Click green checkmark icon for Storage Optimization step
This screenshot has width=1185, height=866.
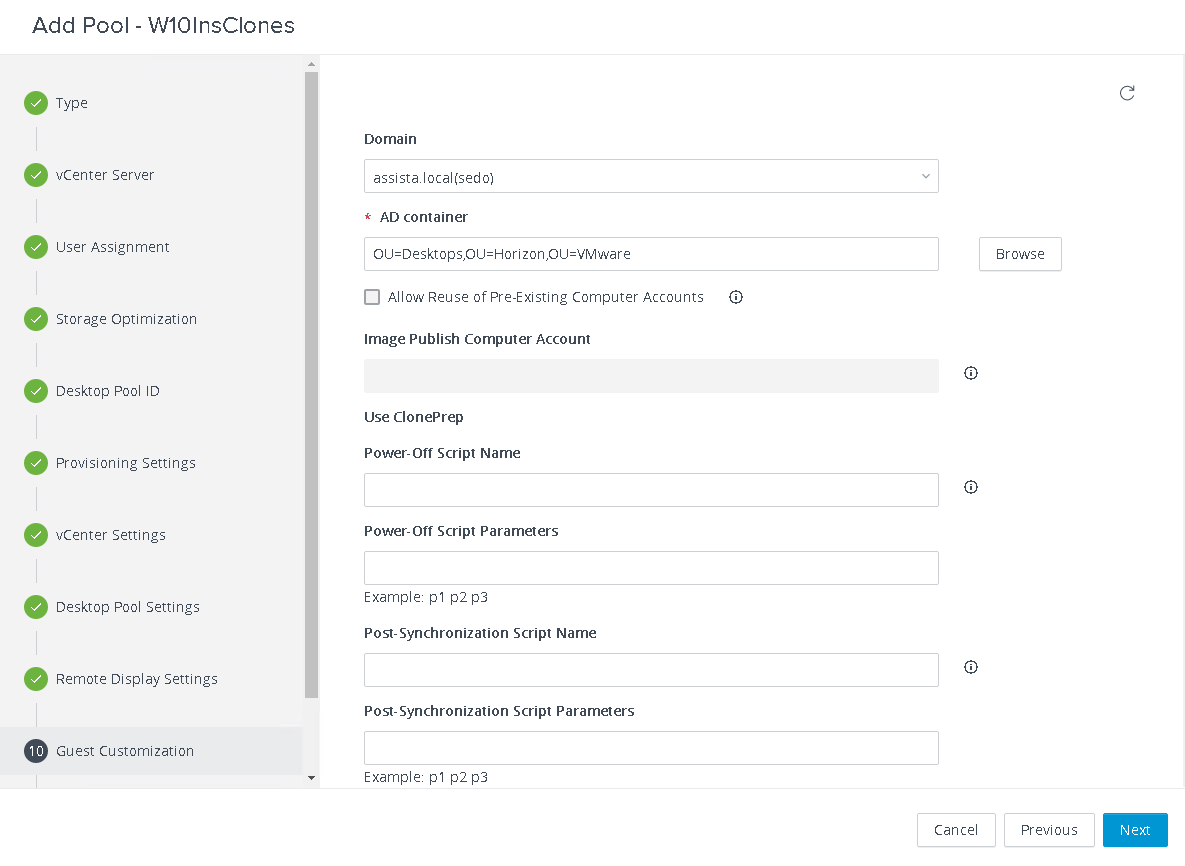(x=36, y=319)
